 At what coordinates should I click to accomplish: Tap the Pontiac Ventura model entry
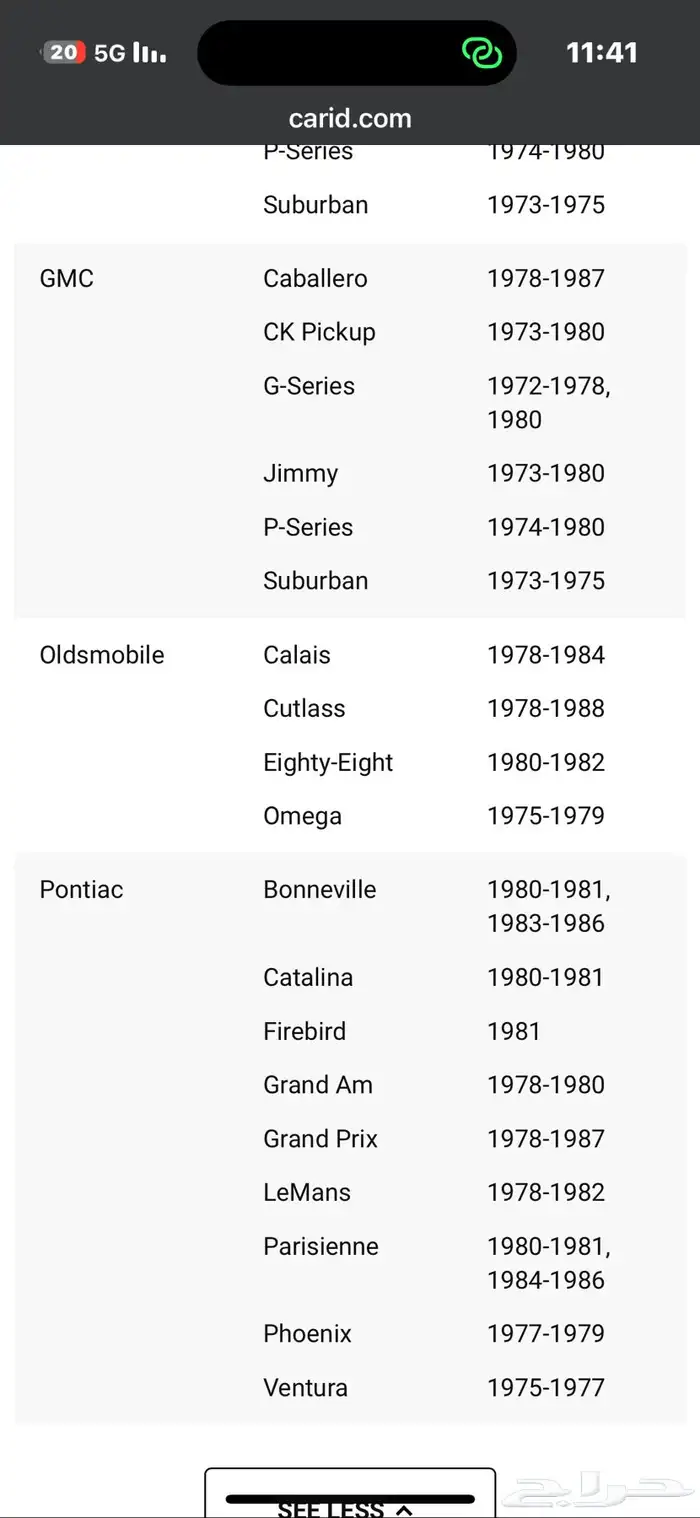[306, 1387]
